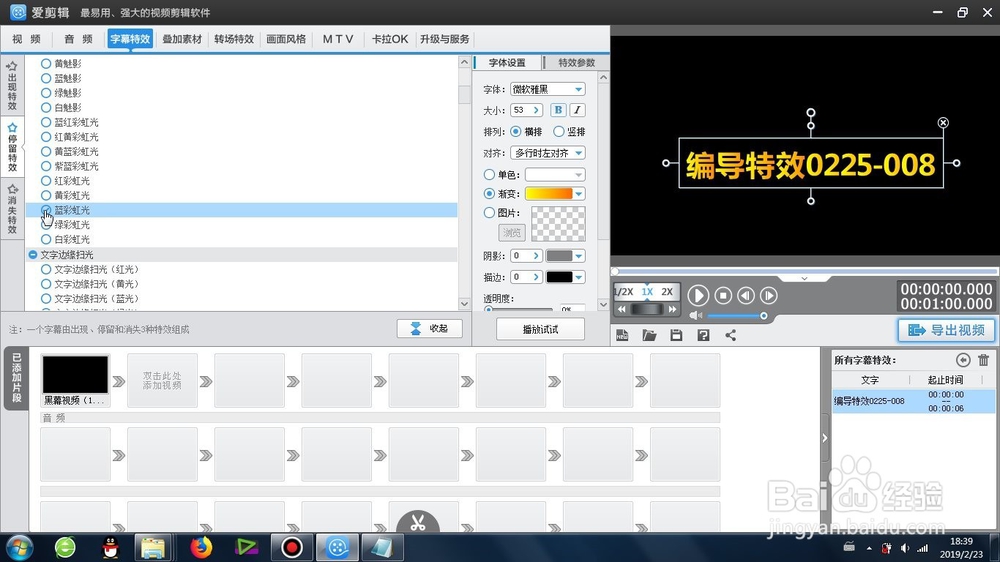Open the file explorer taskbar icon
The height and width of the screenshot is (562, 1000).
(x=153, y=547)
